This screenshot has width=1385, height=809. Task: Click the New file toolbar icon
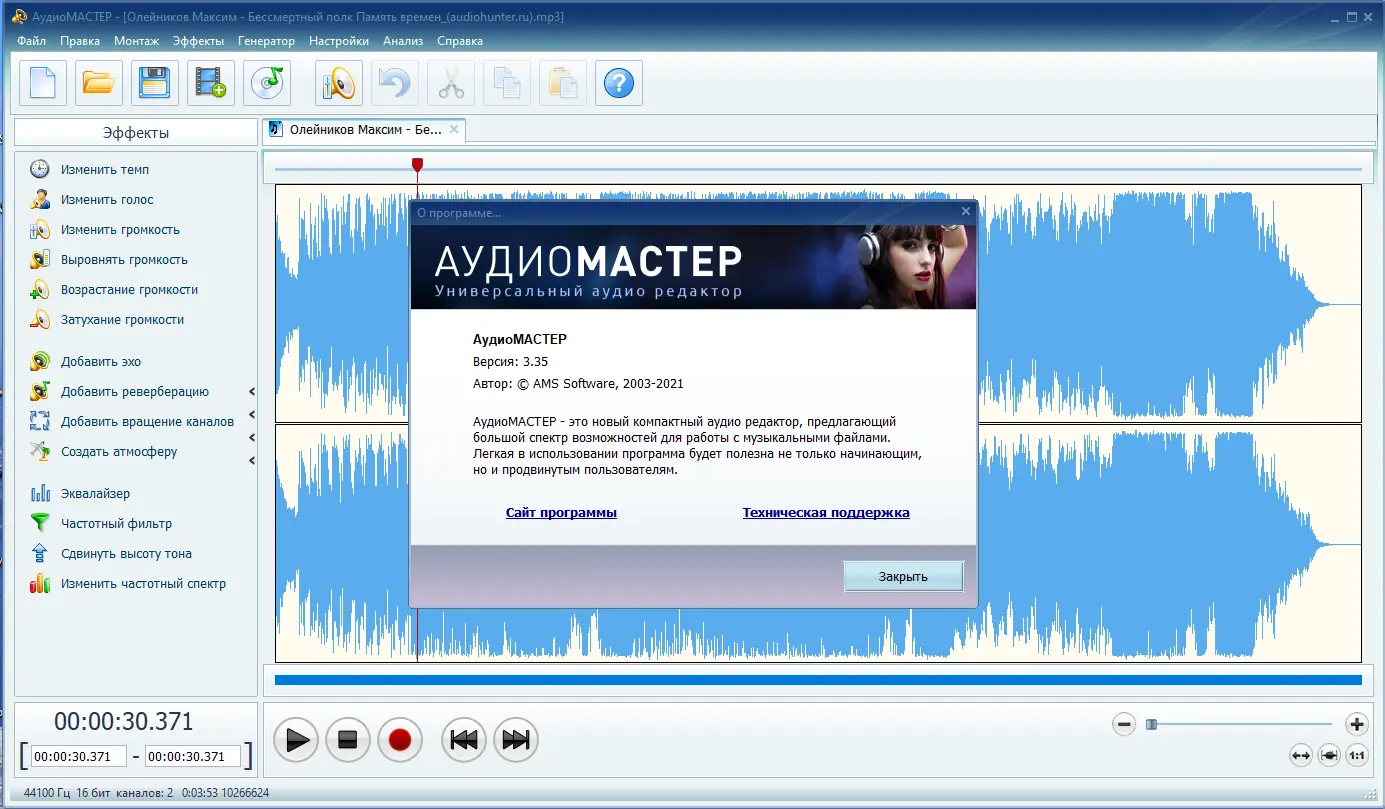(43, 83)
